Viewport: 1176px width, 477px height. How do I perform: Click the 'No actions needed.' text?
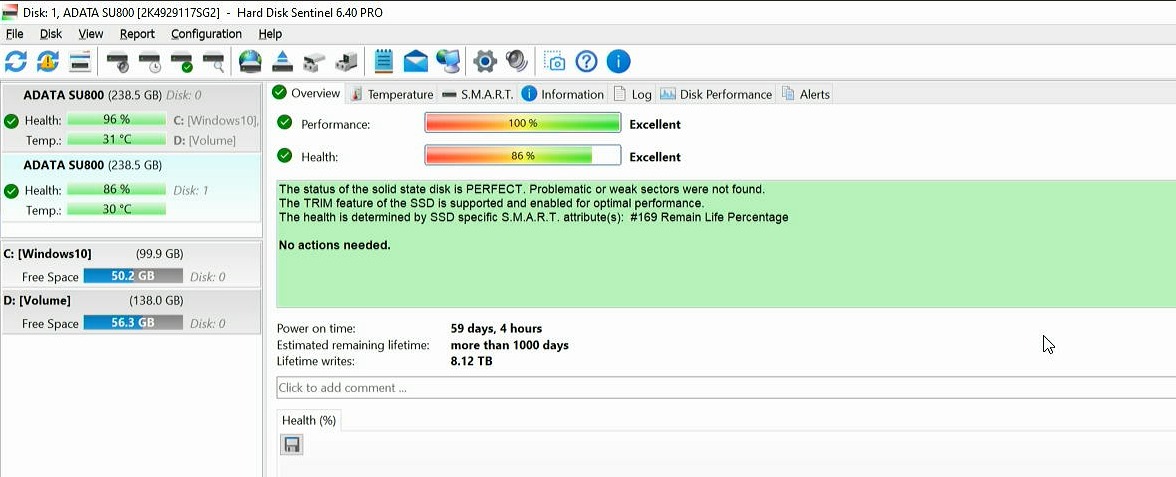coord(334,245)
